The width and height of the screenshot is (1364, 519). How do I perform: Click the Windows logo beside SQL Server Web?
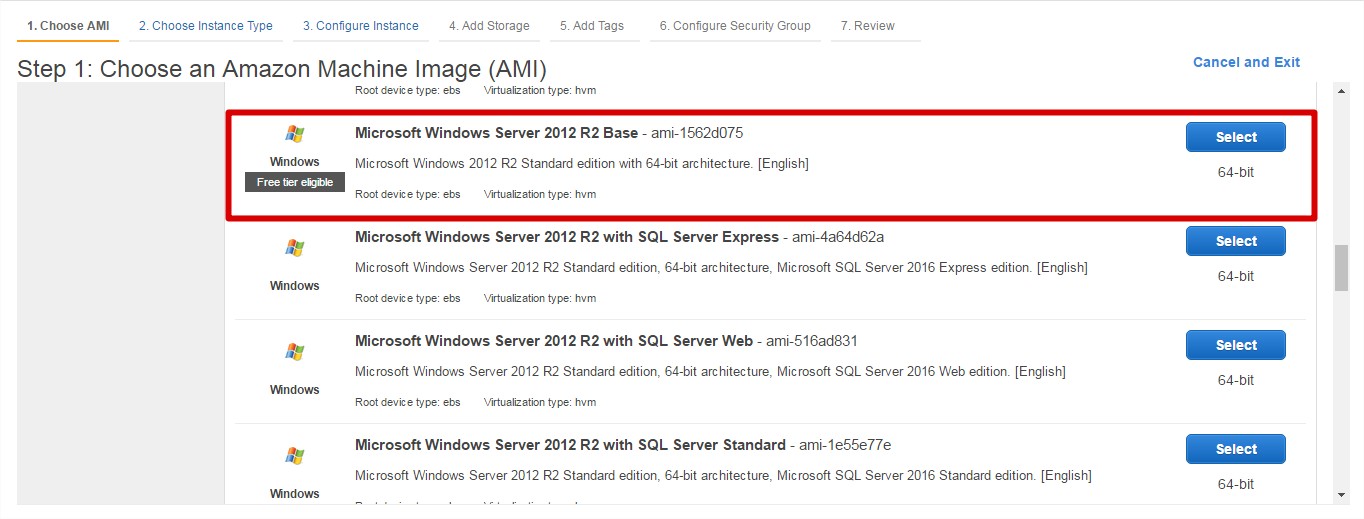pyautogui.click(x=294, y=352)
